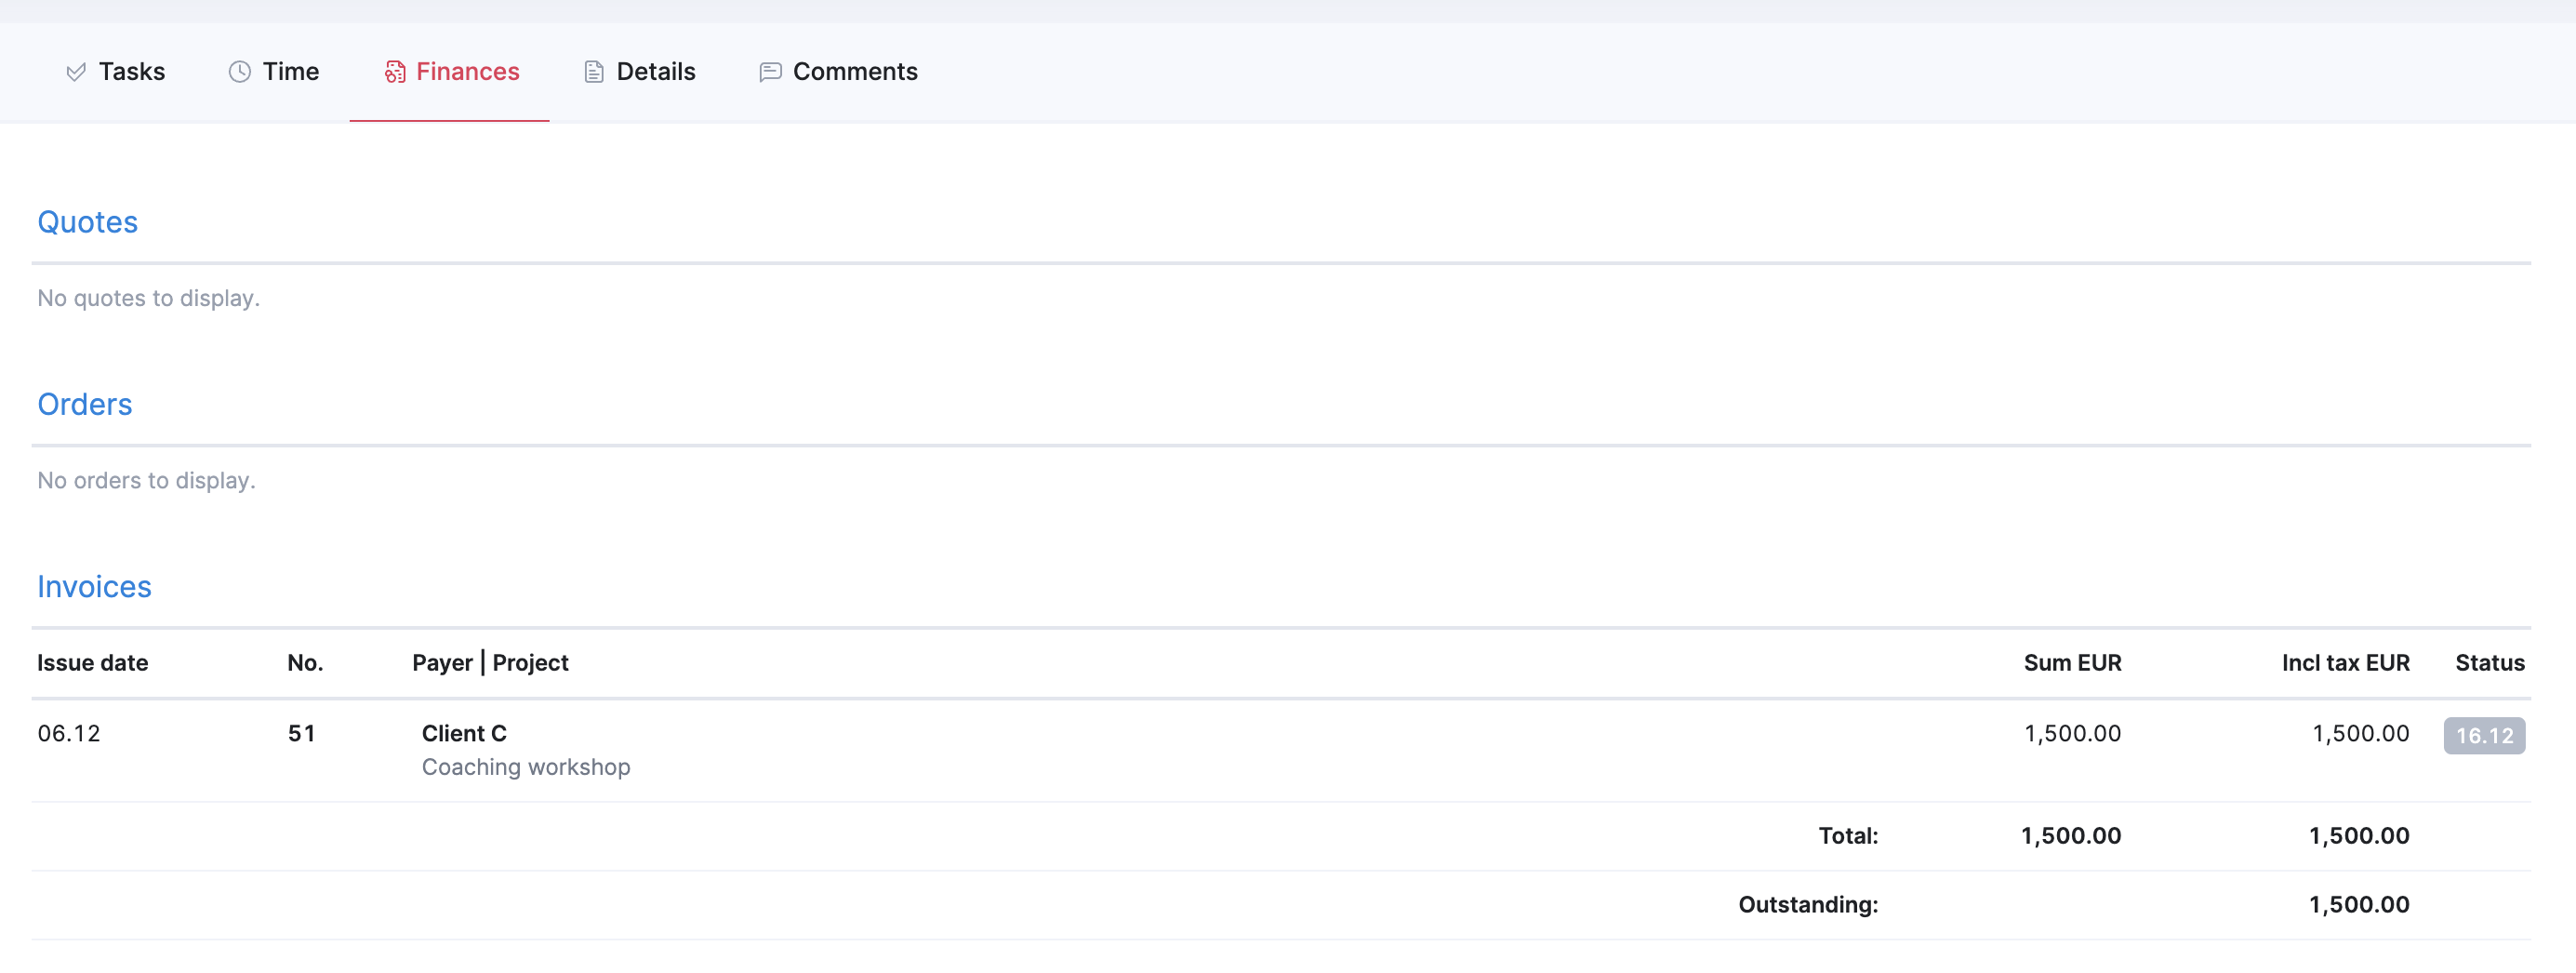Select the 06.12 issue date cell
Screen dimensions: 2576x973
69,734
